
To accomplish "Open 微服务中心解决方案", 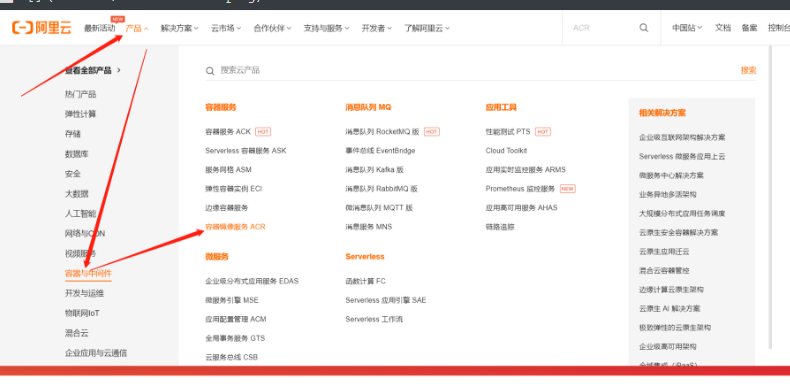I will (671, 175).
